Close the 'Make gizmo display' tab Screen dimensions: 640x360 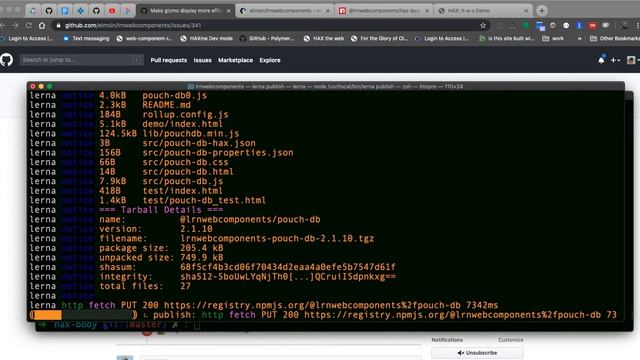pyautogui.click(x=229, y=11)
